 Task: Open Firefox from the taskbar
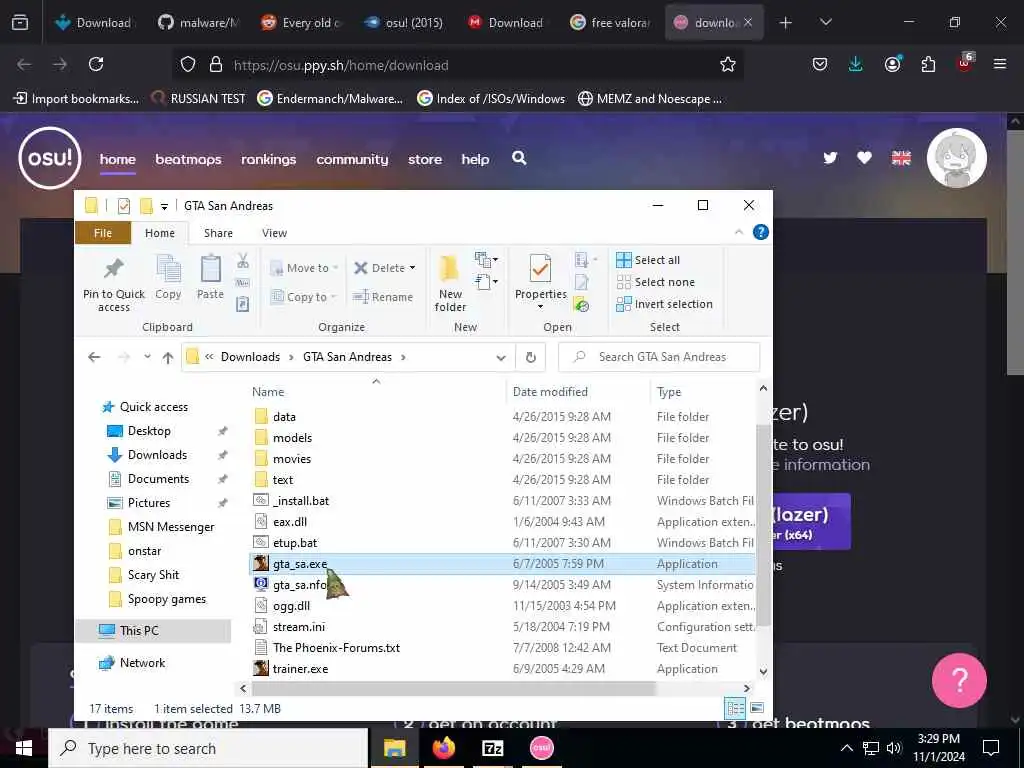(x=443, y=748)
